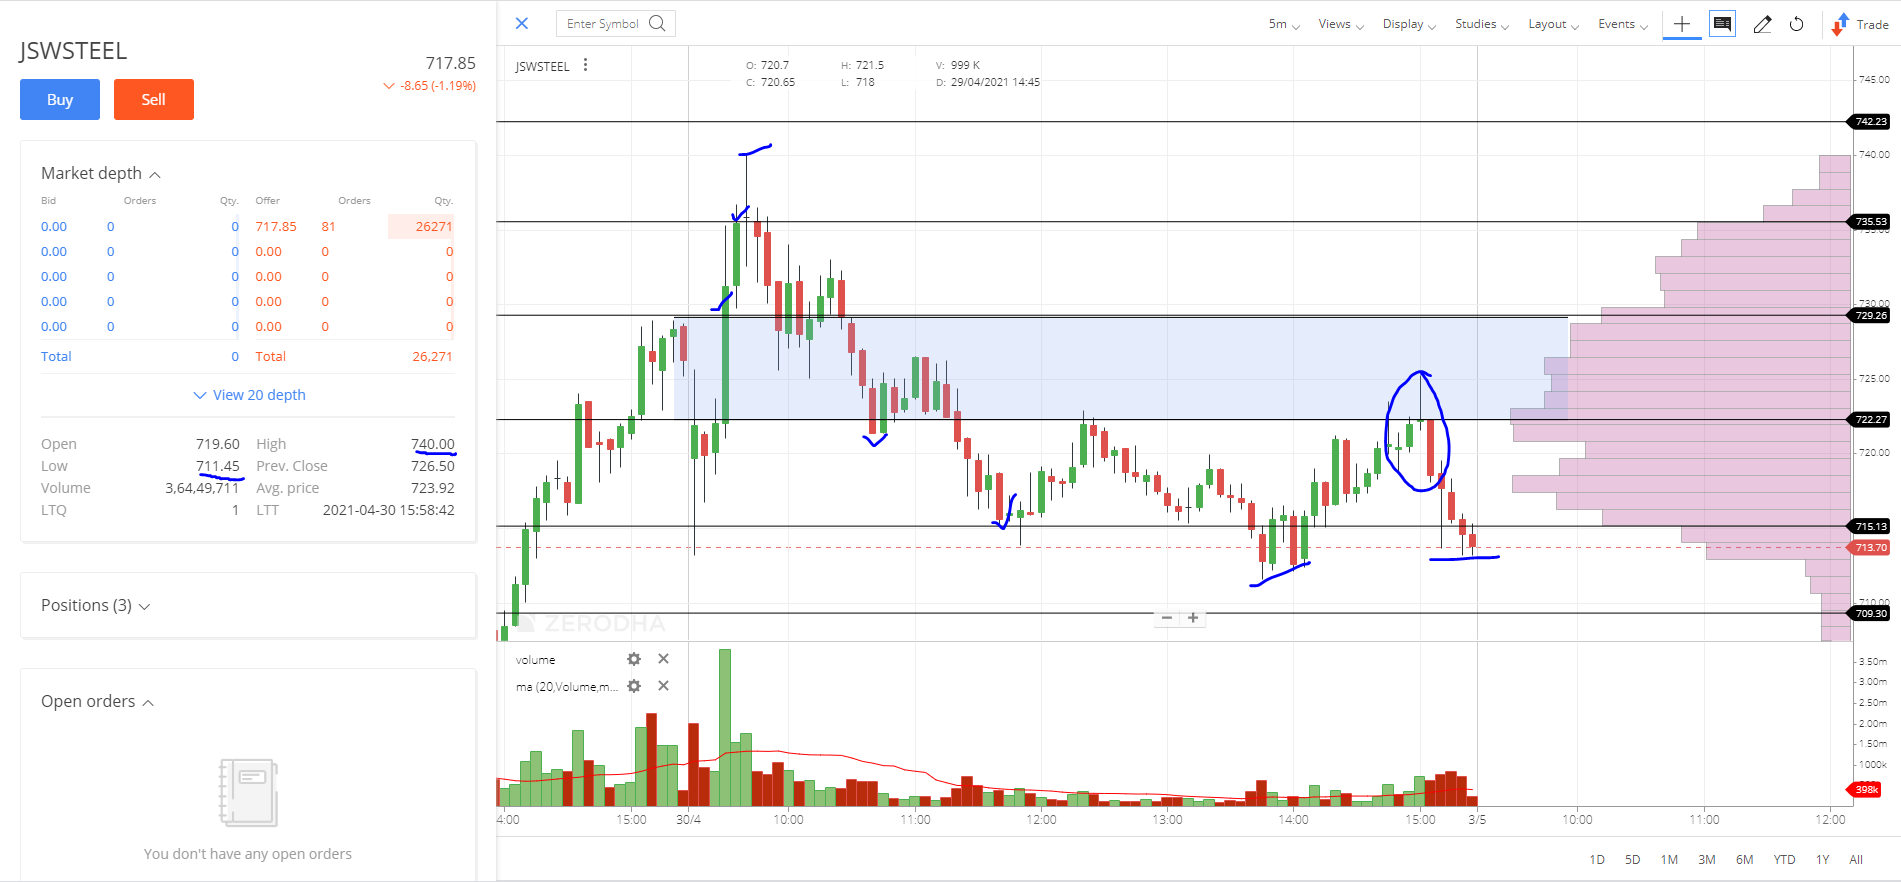Select the pencil drawing tool

click(1762, 24)
